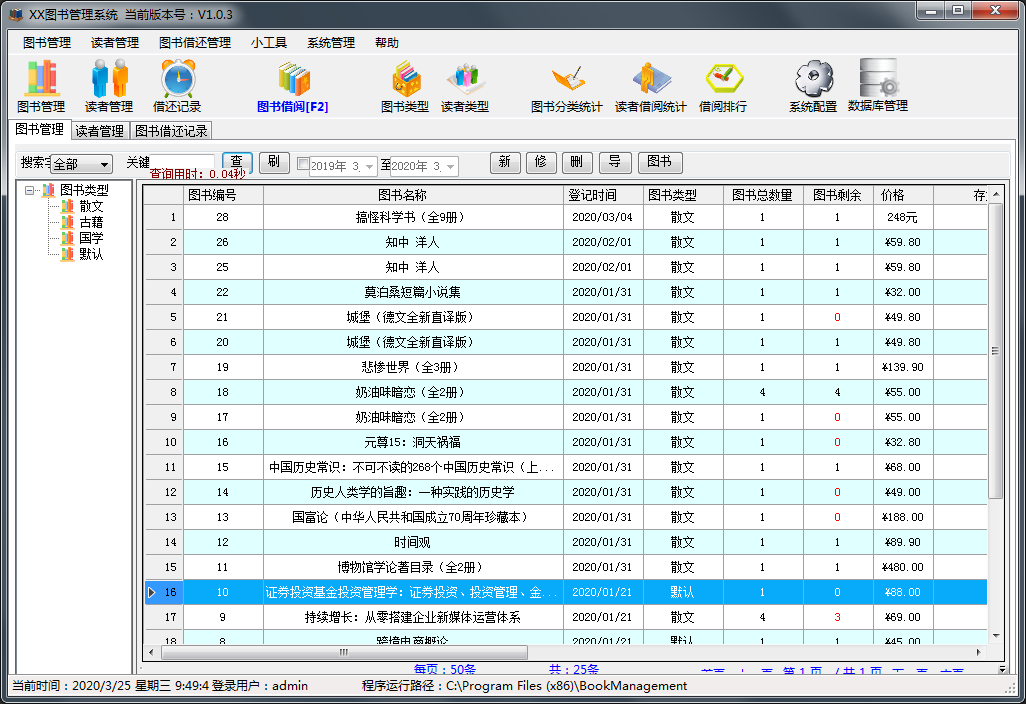1026x704 pixels.
Task: Sort by the 图书编号 column header
Action: 223,195
